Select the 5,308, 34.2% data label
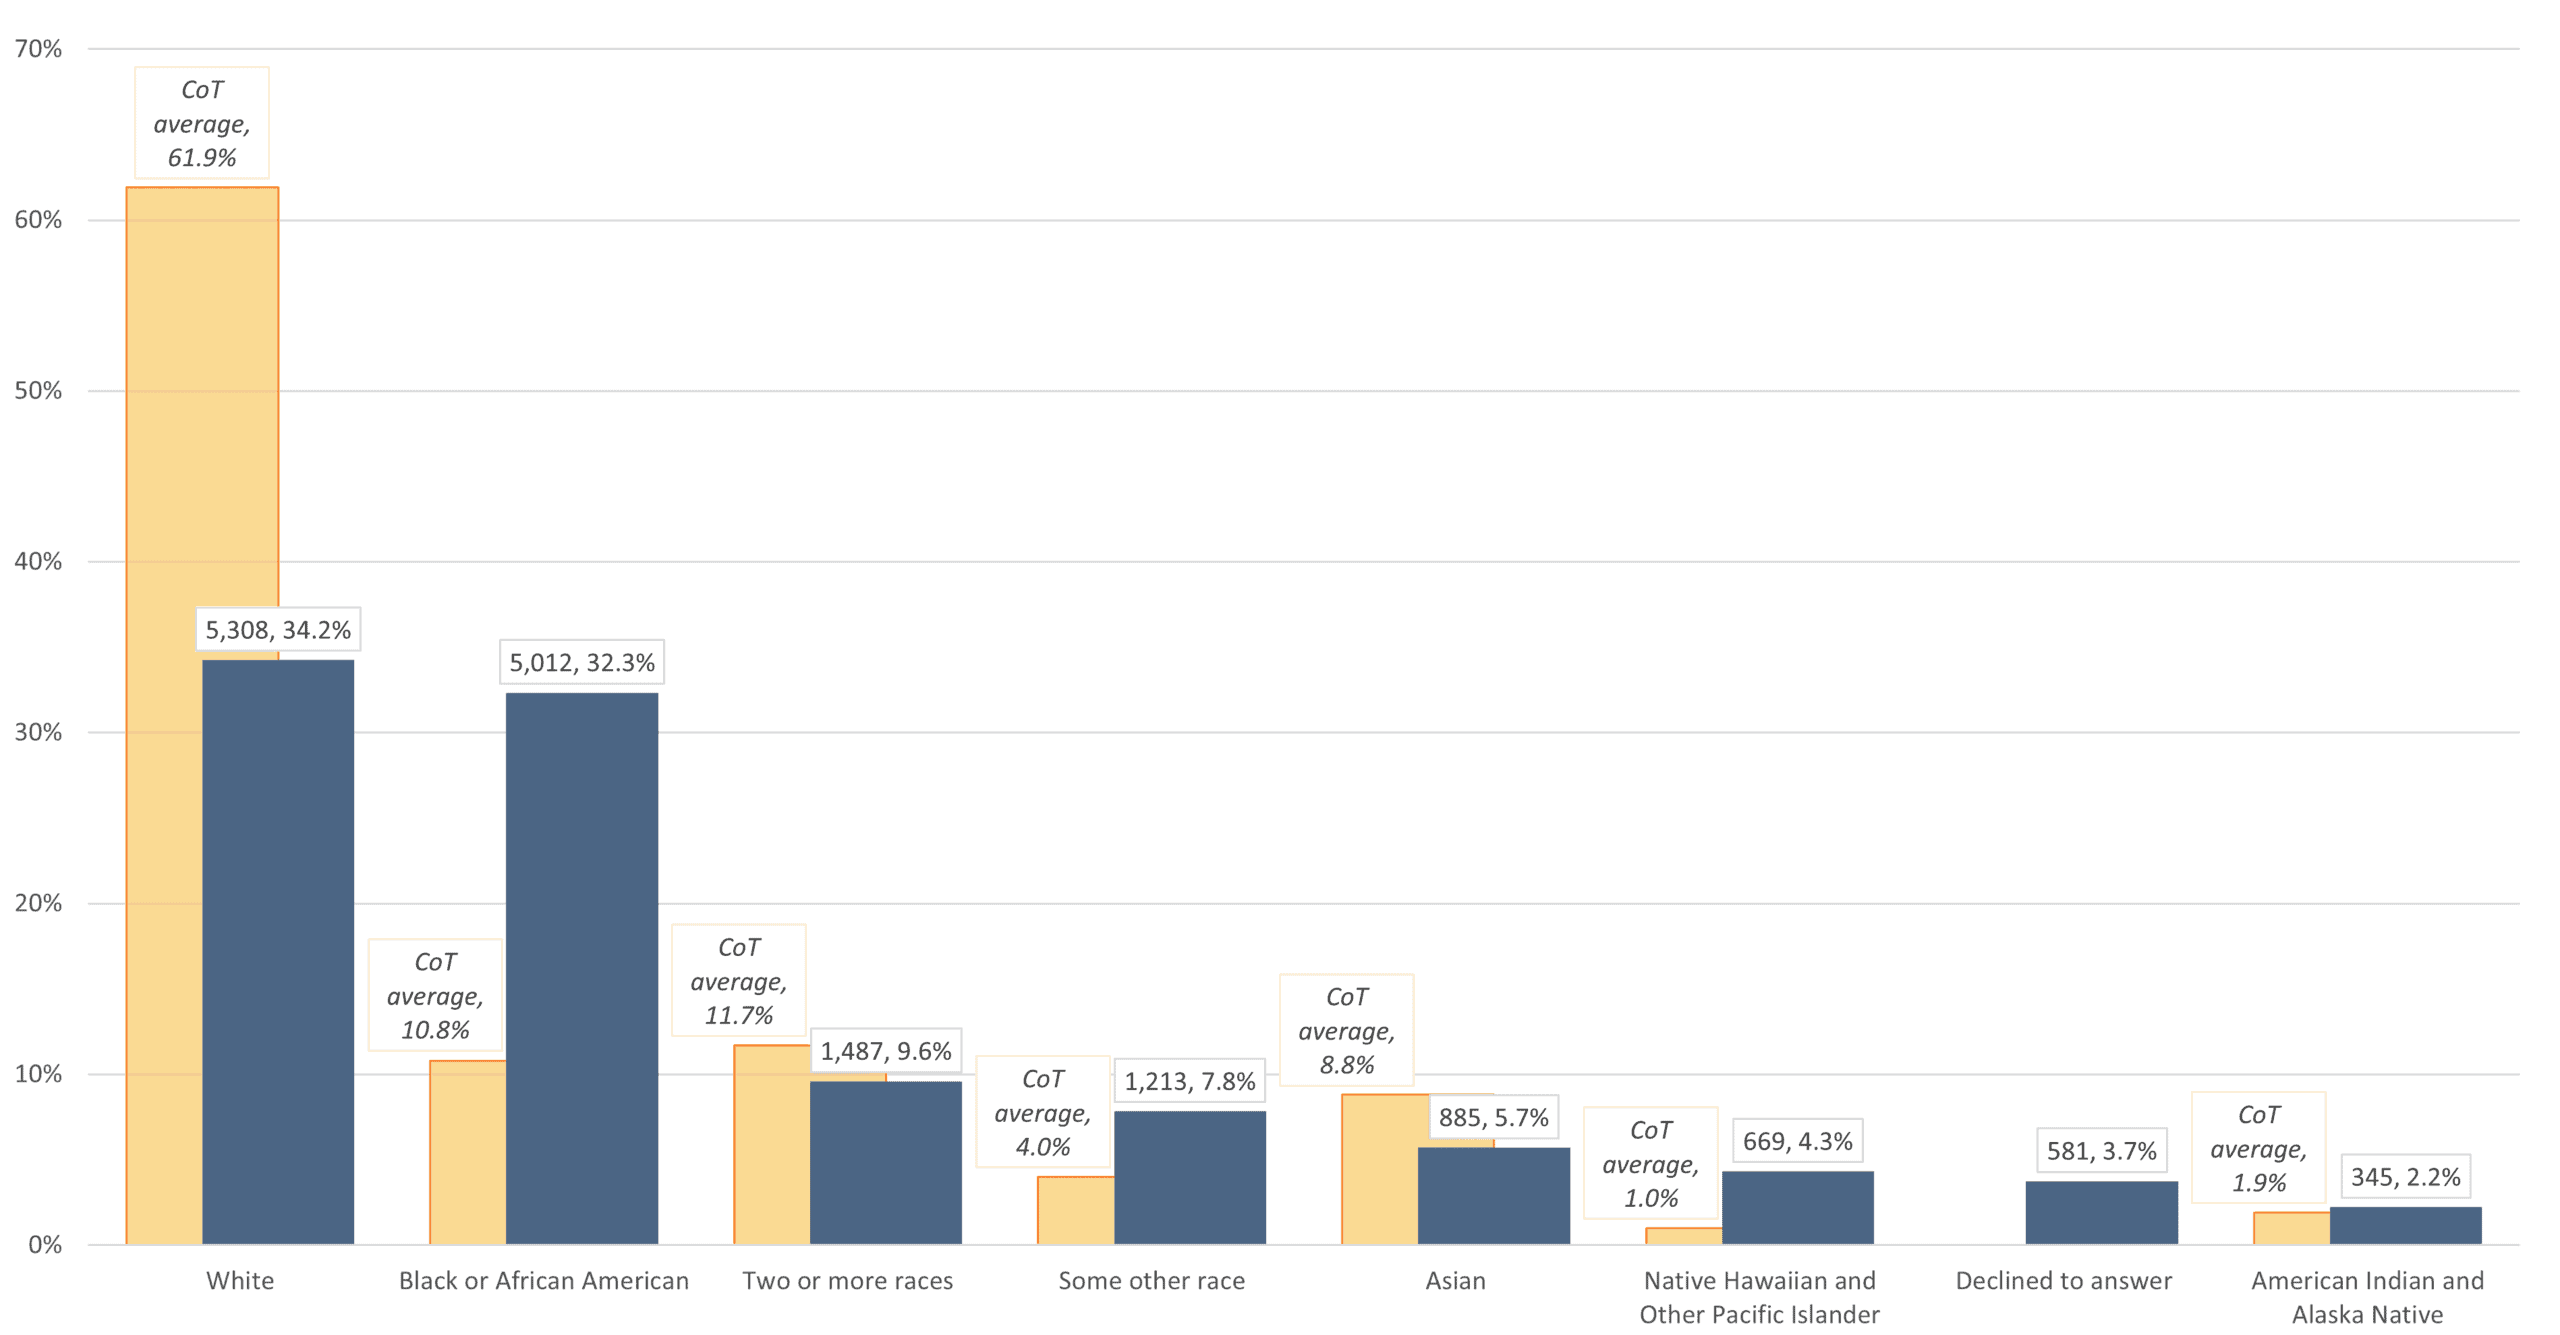Image resolution: width=2560 pixels, height=1335 pixels. coord(278,630)
